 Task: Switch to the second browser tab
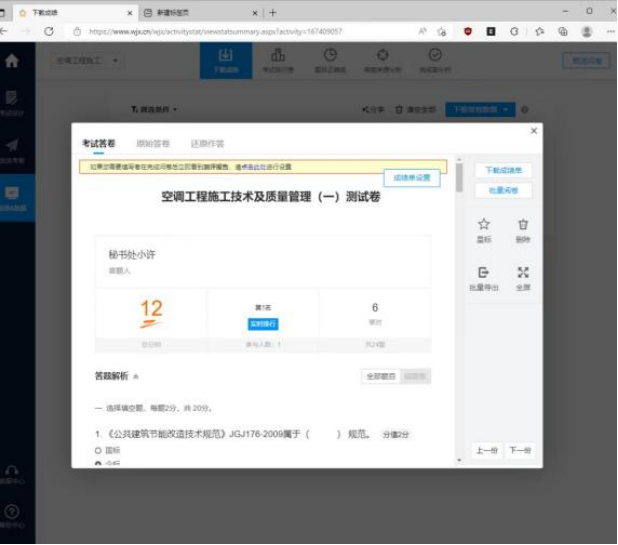(199, 13)
